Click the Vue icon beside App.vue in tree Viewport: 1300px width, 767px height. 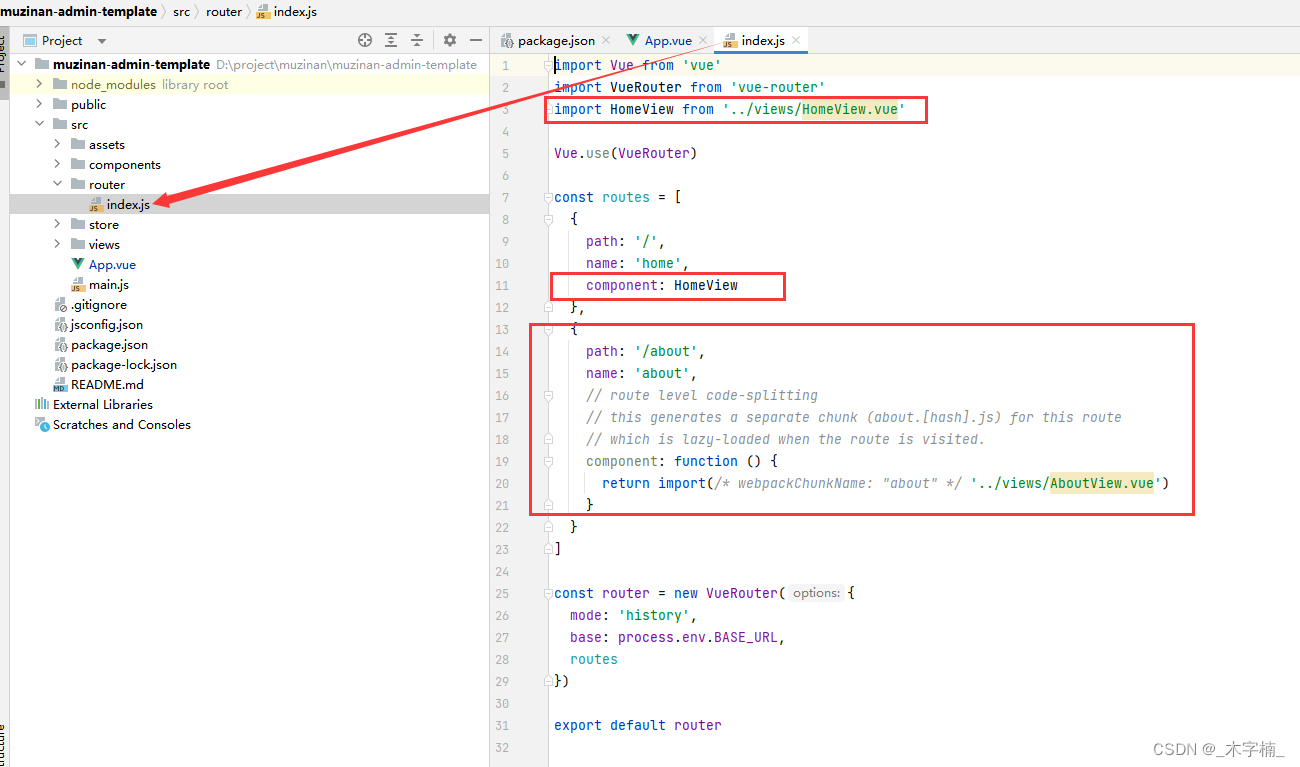[78, 265]
